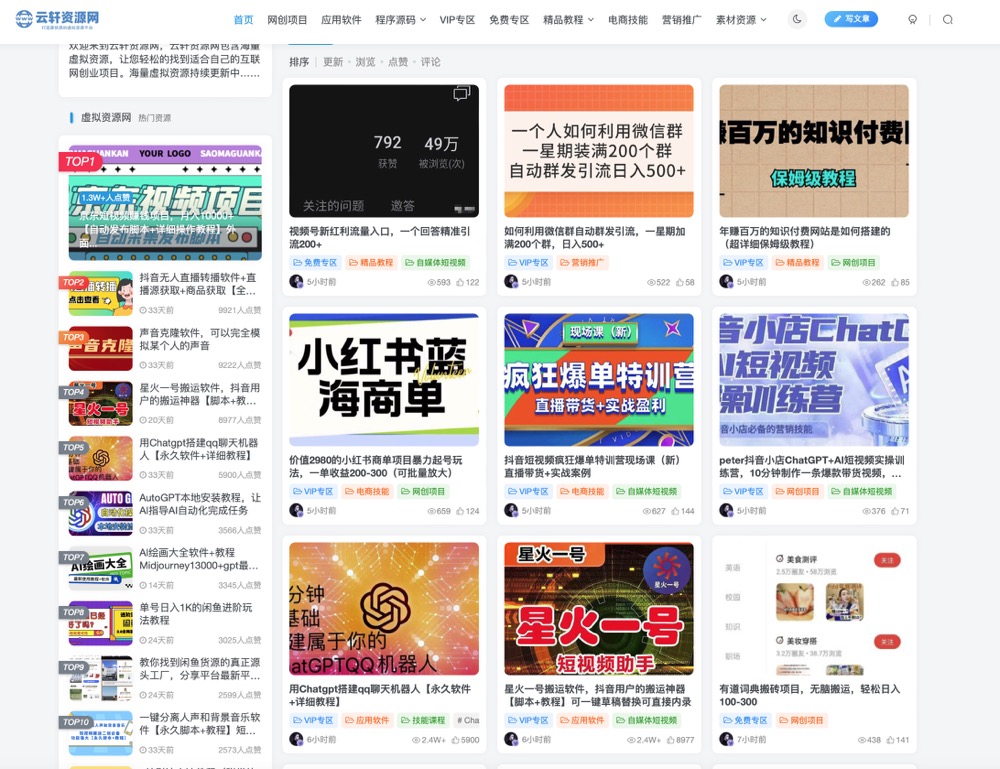Open 网创项目 nav item
Viewport: 1000px width, 769px height.
tap(287, 20)
